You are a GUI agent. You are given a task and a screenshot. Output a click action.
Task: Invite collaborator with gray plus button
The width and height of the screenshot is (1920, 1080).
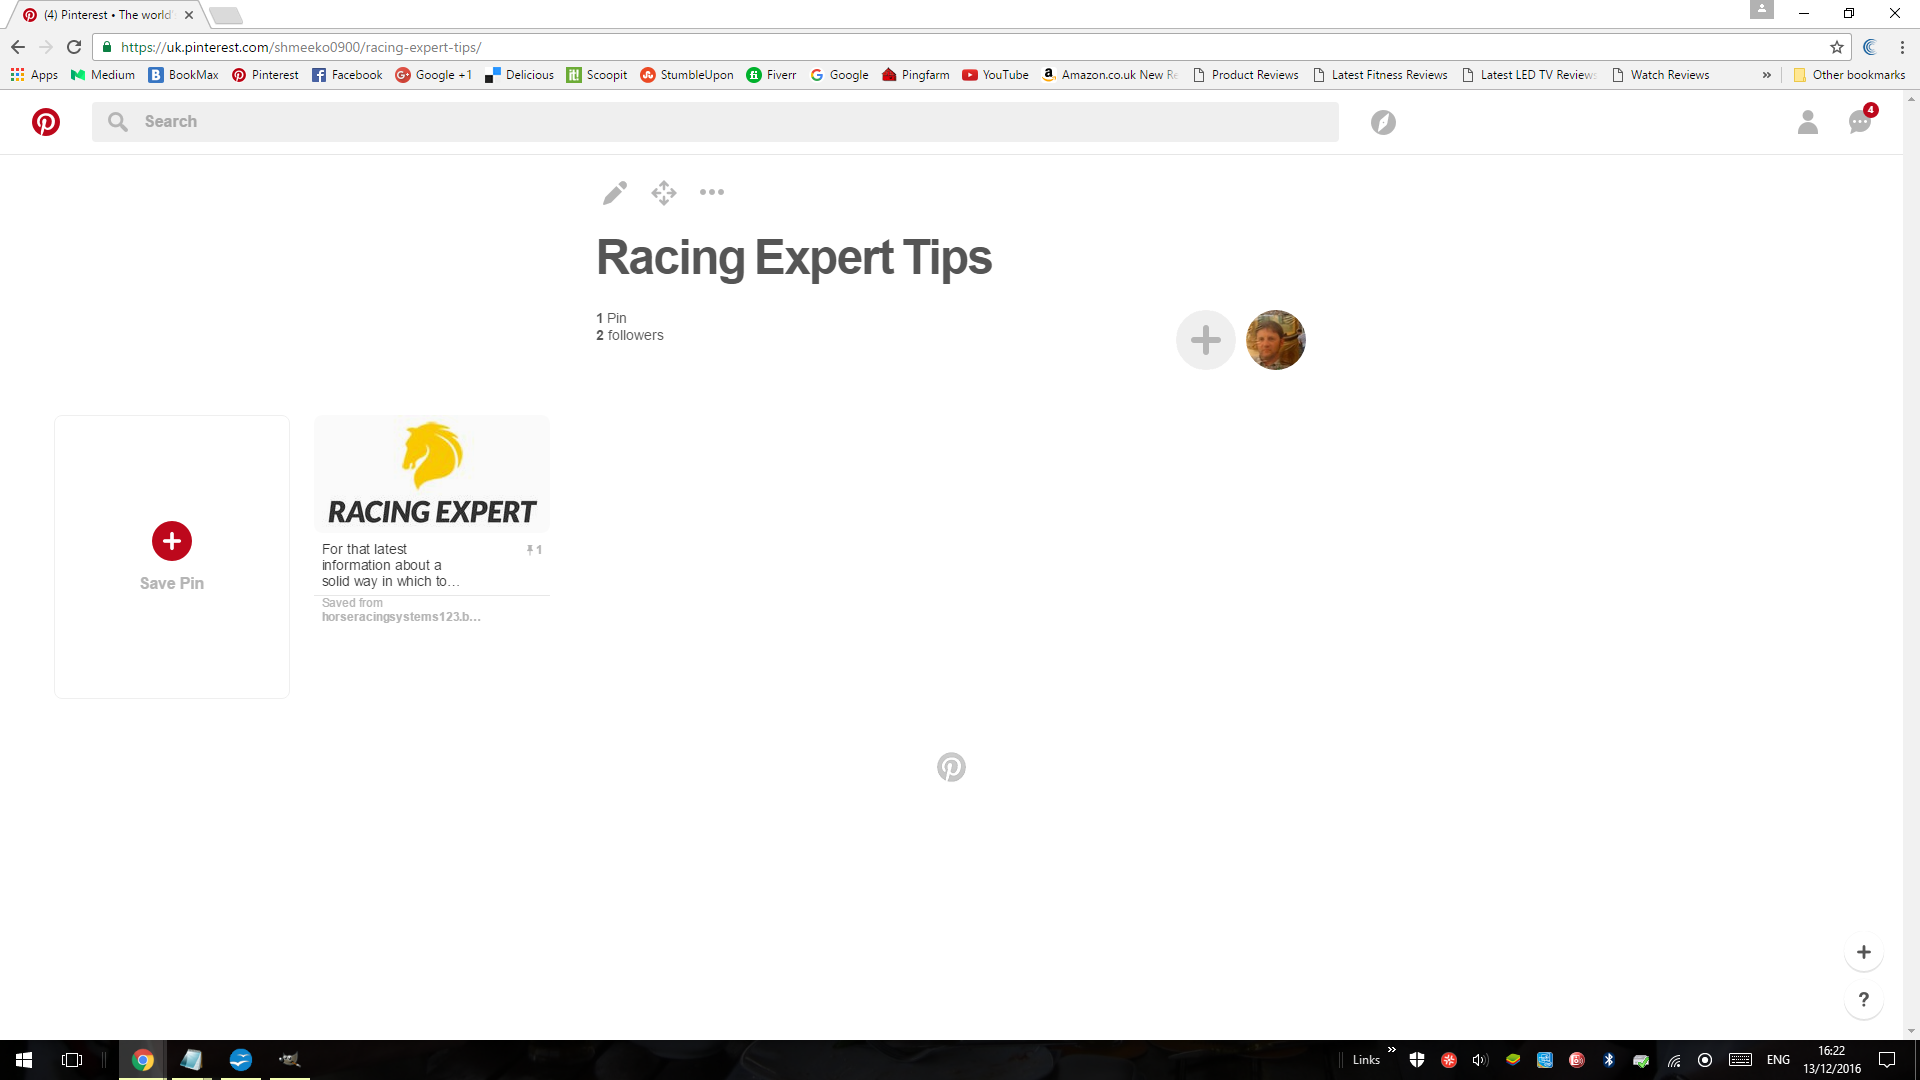(x=1206, y=340)
